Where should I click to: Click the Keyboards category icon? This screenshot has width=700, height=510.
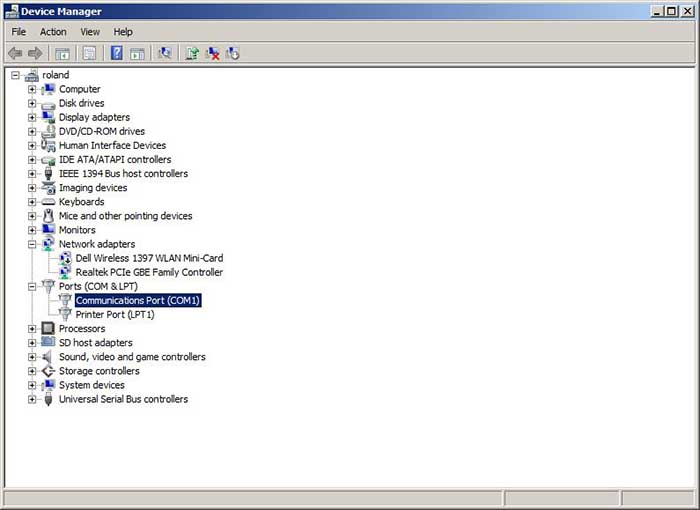(x=48, y=202)
